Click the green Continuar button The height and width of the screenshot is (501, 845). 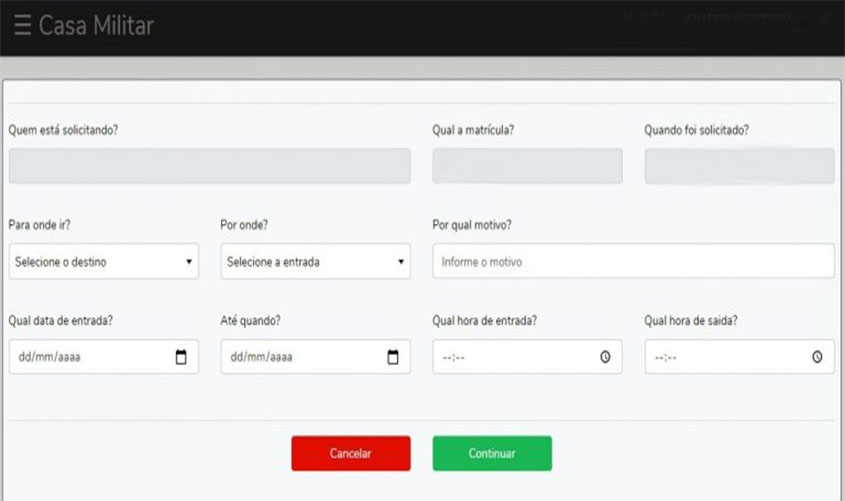(492, 453)
